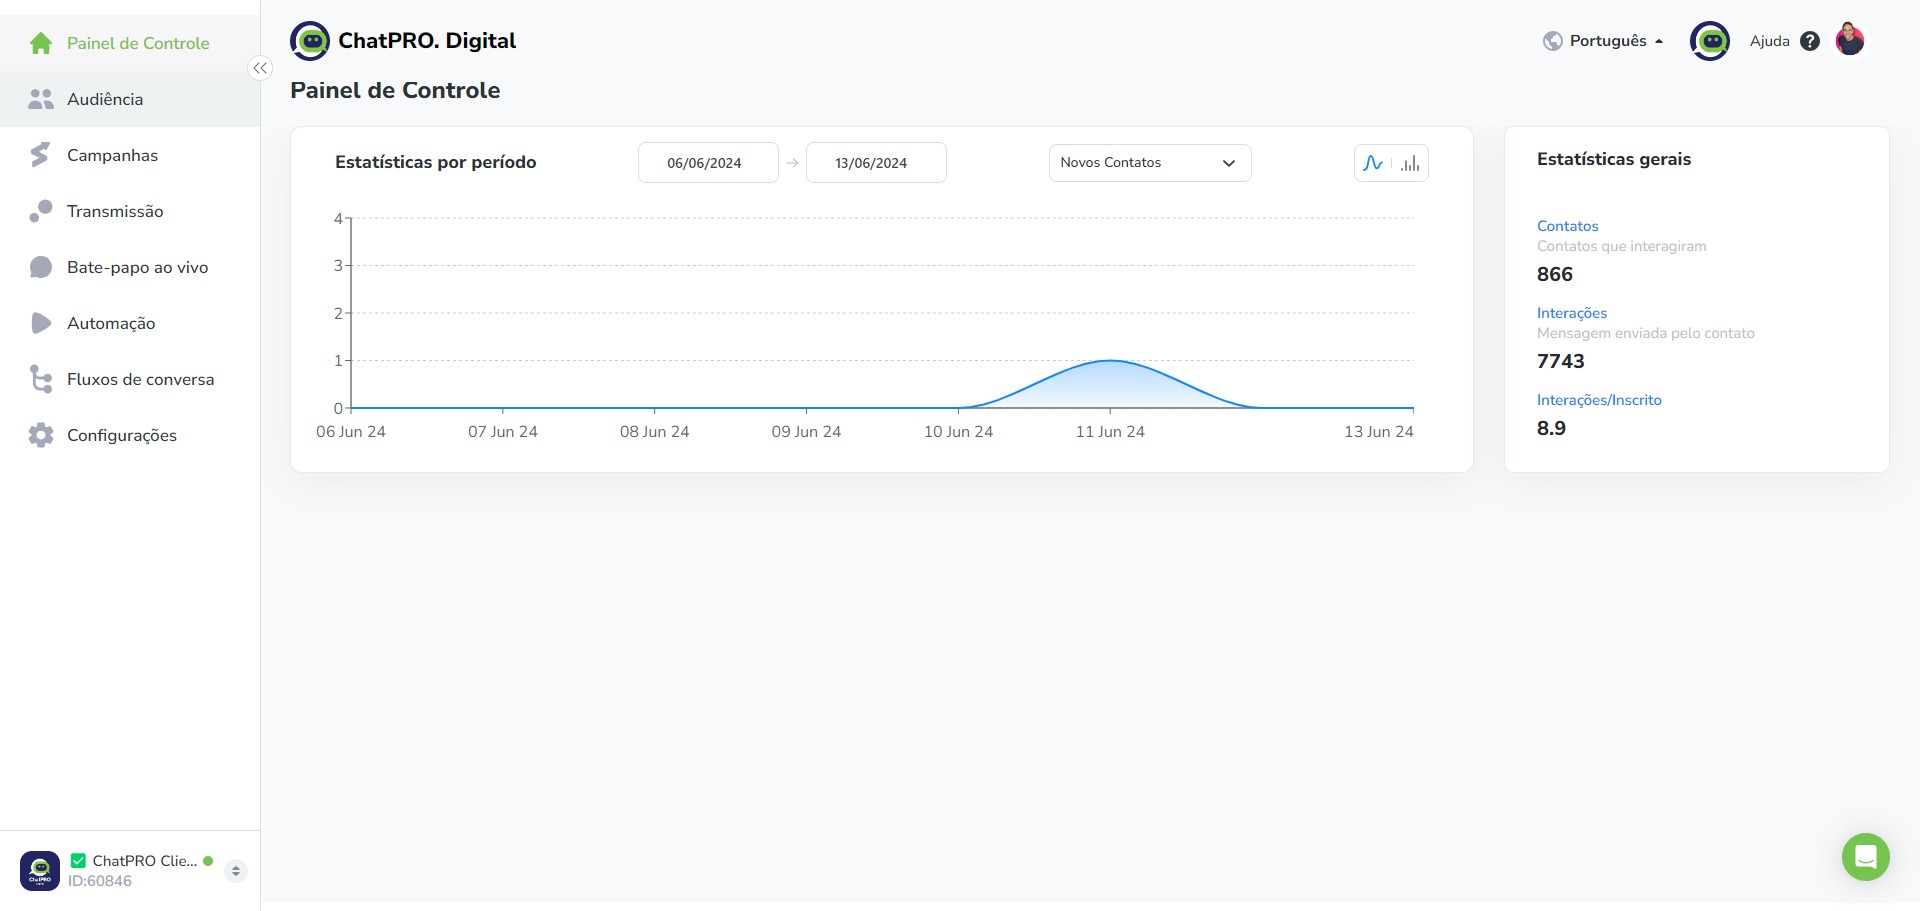Click the chart peak at 11 Jun 24
The height and width of the screenshot is (911, 1920).
point(1110,360)
